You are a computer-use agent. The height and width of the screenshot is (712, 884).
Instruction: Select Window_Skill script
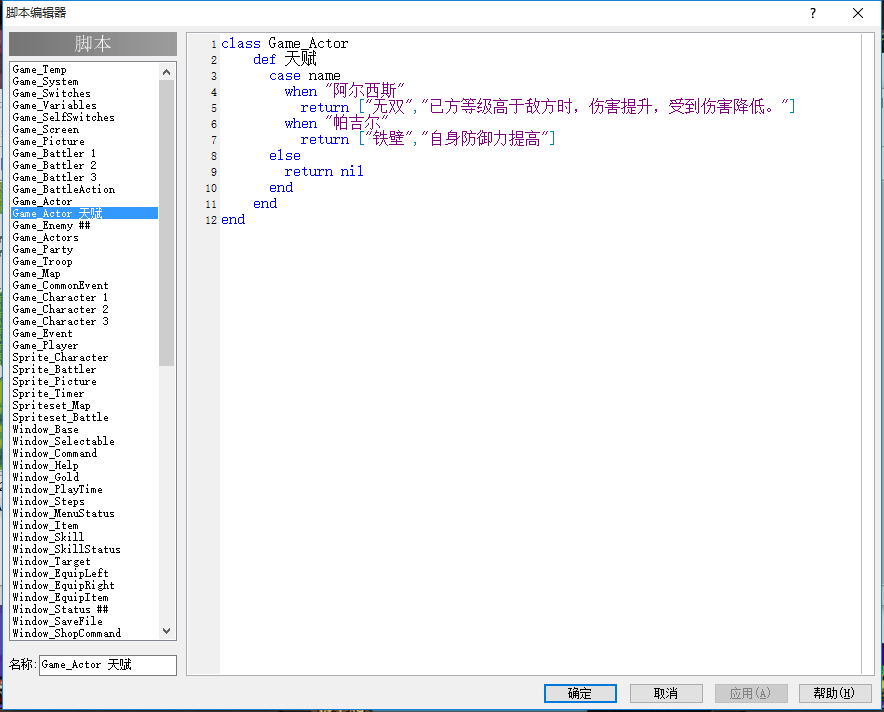pyautogui.click(x=85, y=537)
